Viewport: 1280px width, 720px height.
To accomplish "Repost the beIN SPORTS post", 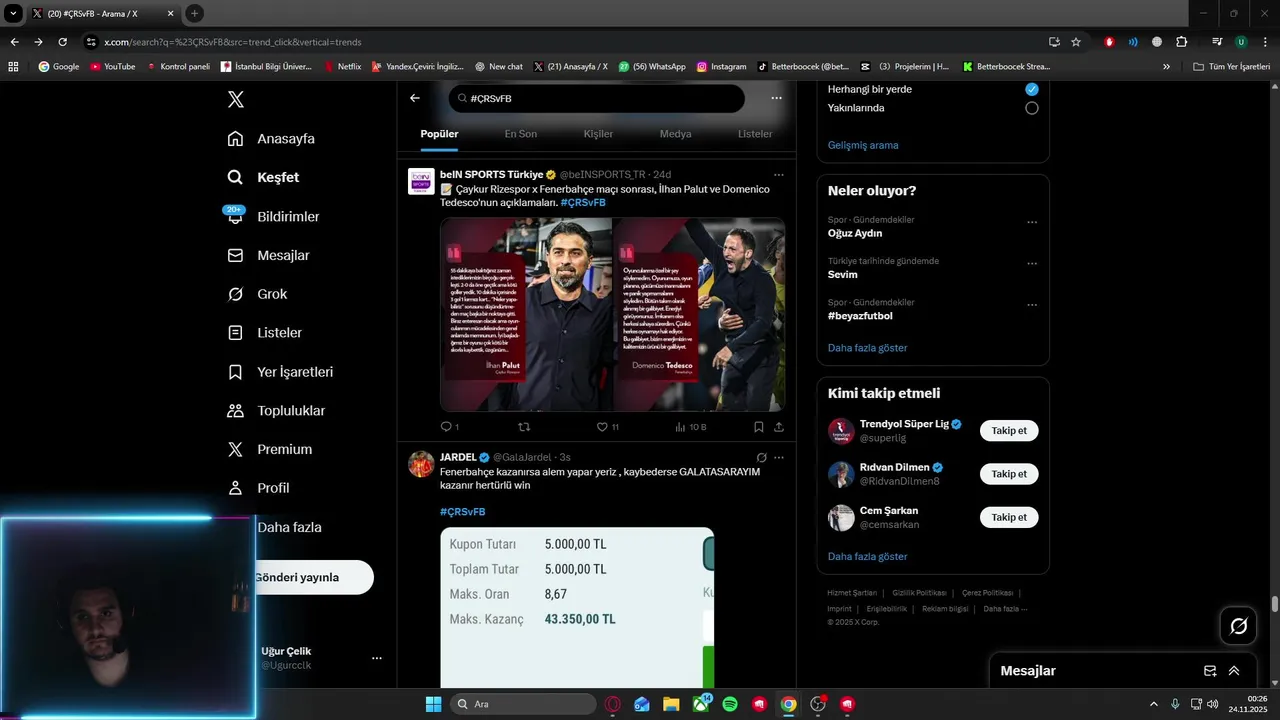I will 524,427.
